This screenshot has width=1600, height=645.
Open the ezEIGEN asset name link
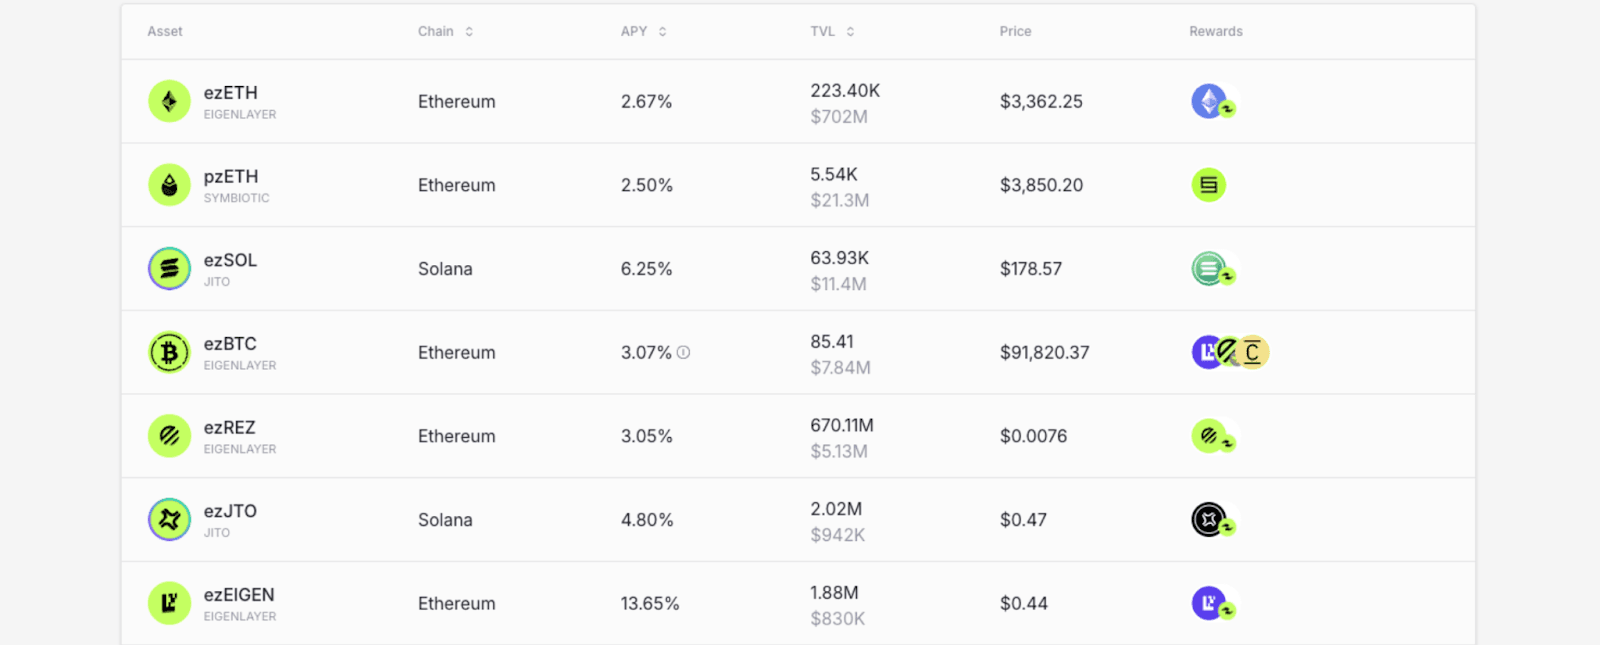(x=239, y=595)
